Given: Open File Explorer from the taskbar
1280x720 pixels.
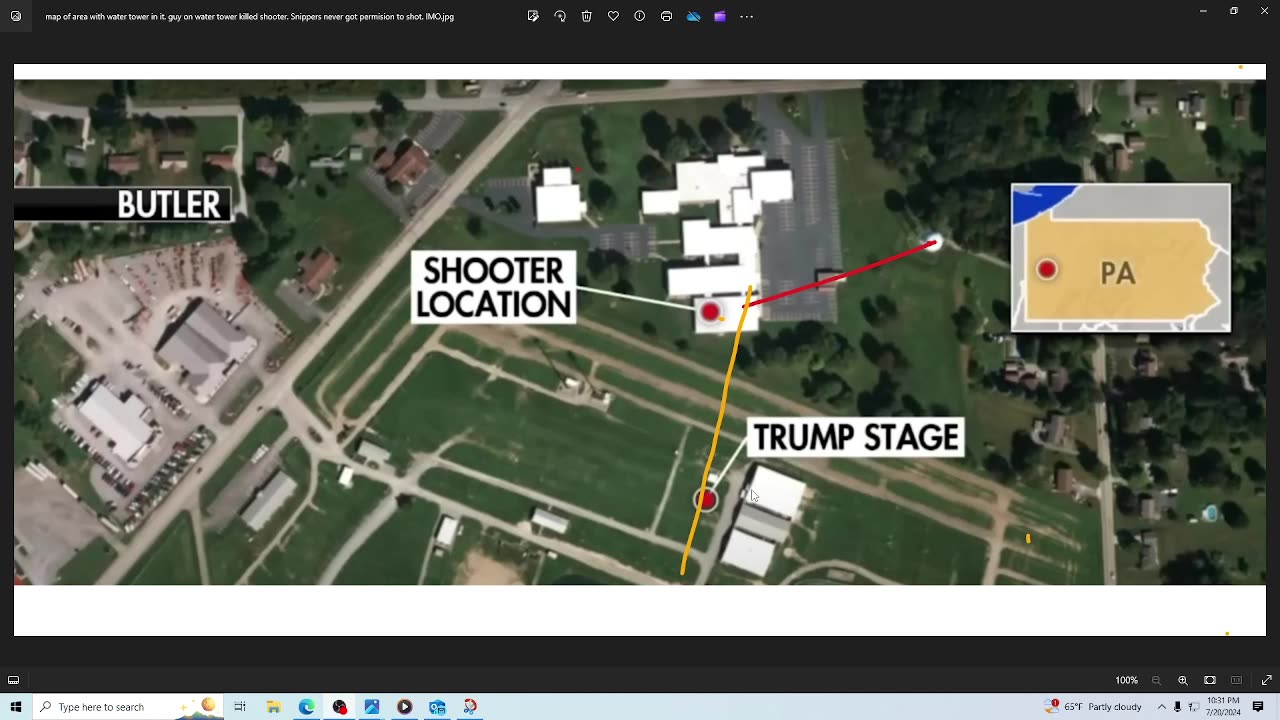Looking at the screenshot, I should point(273,707).
